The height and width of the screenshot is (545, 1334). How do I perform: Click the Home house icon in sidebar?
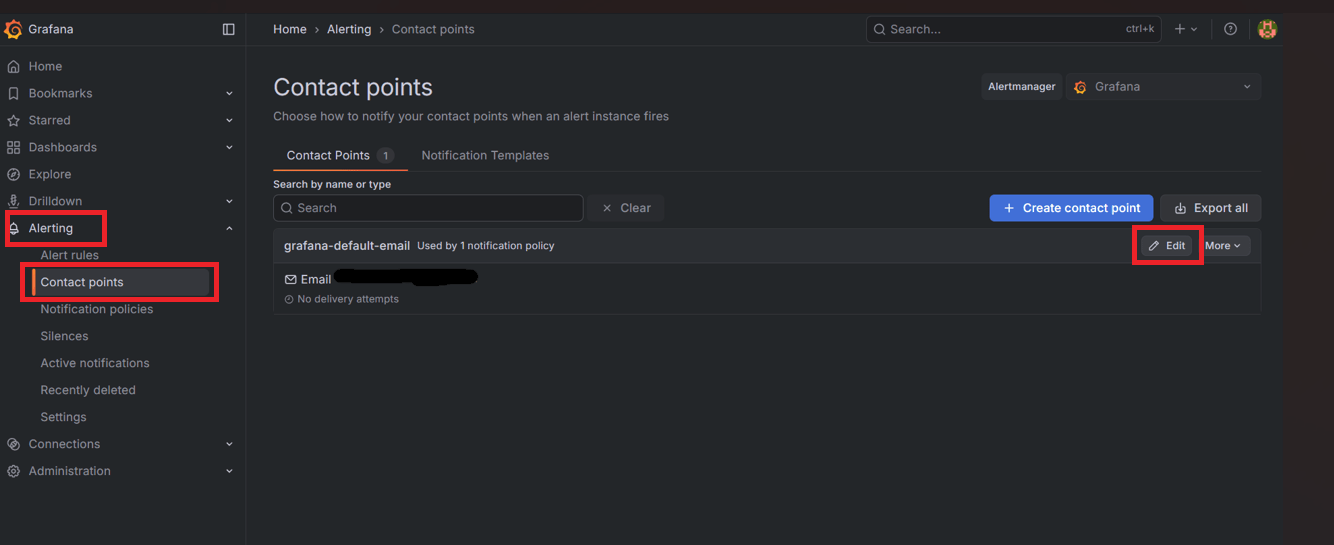(x=13, y=66)
